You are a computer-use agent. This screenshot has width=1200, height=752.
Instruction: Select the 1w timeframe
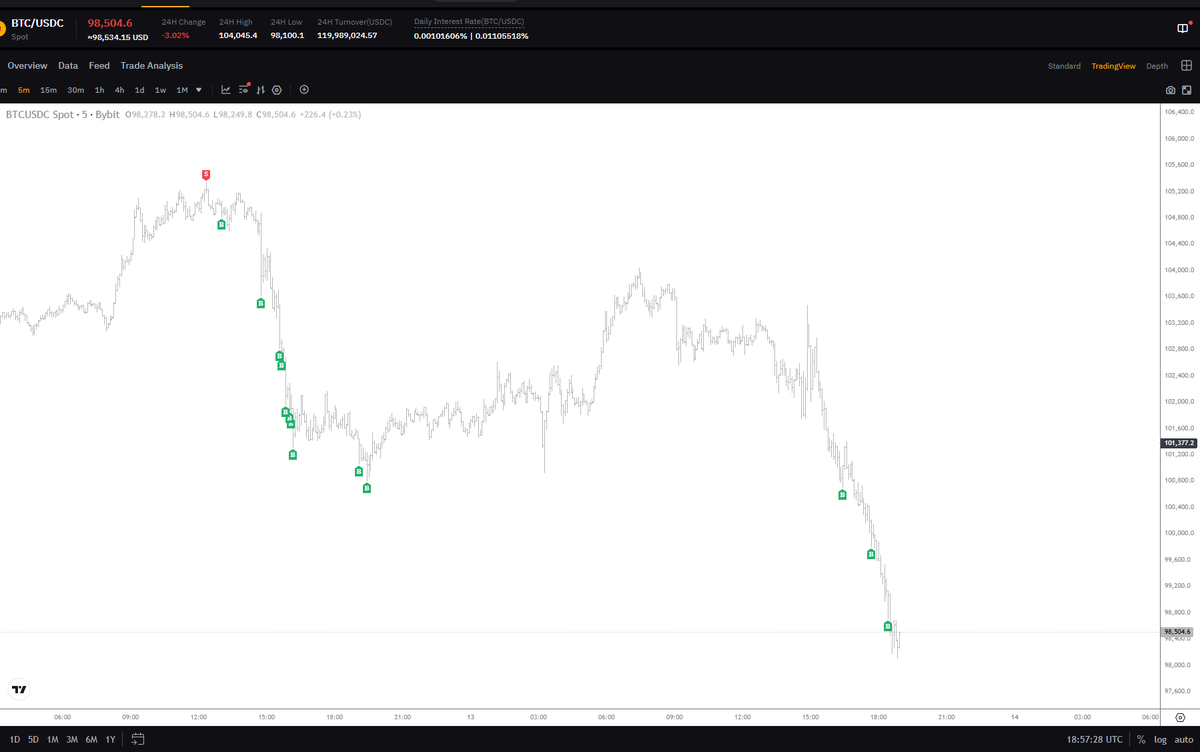[160, 90]
